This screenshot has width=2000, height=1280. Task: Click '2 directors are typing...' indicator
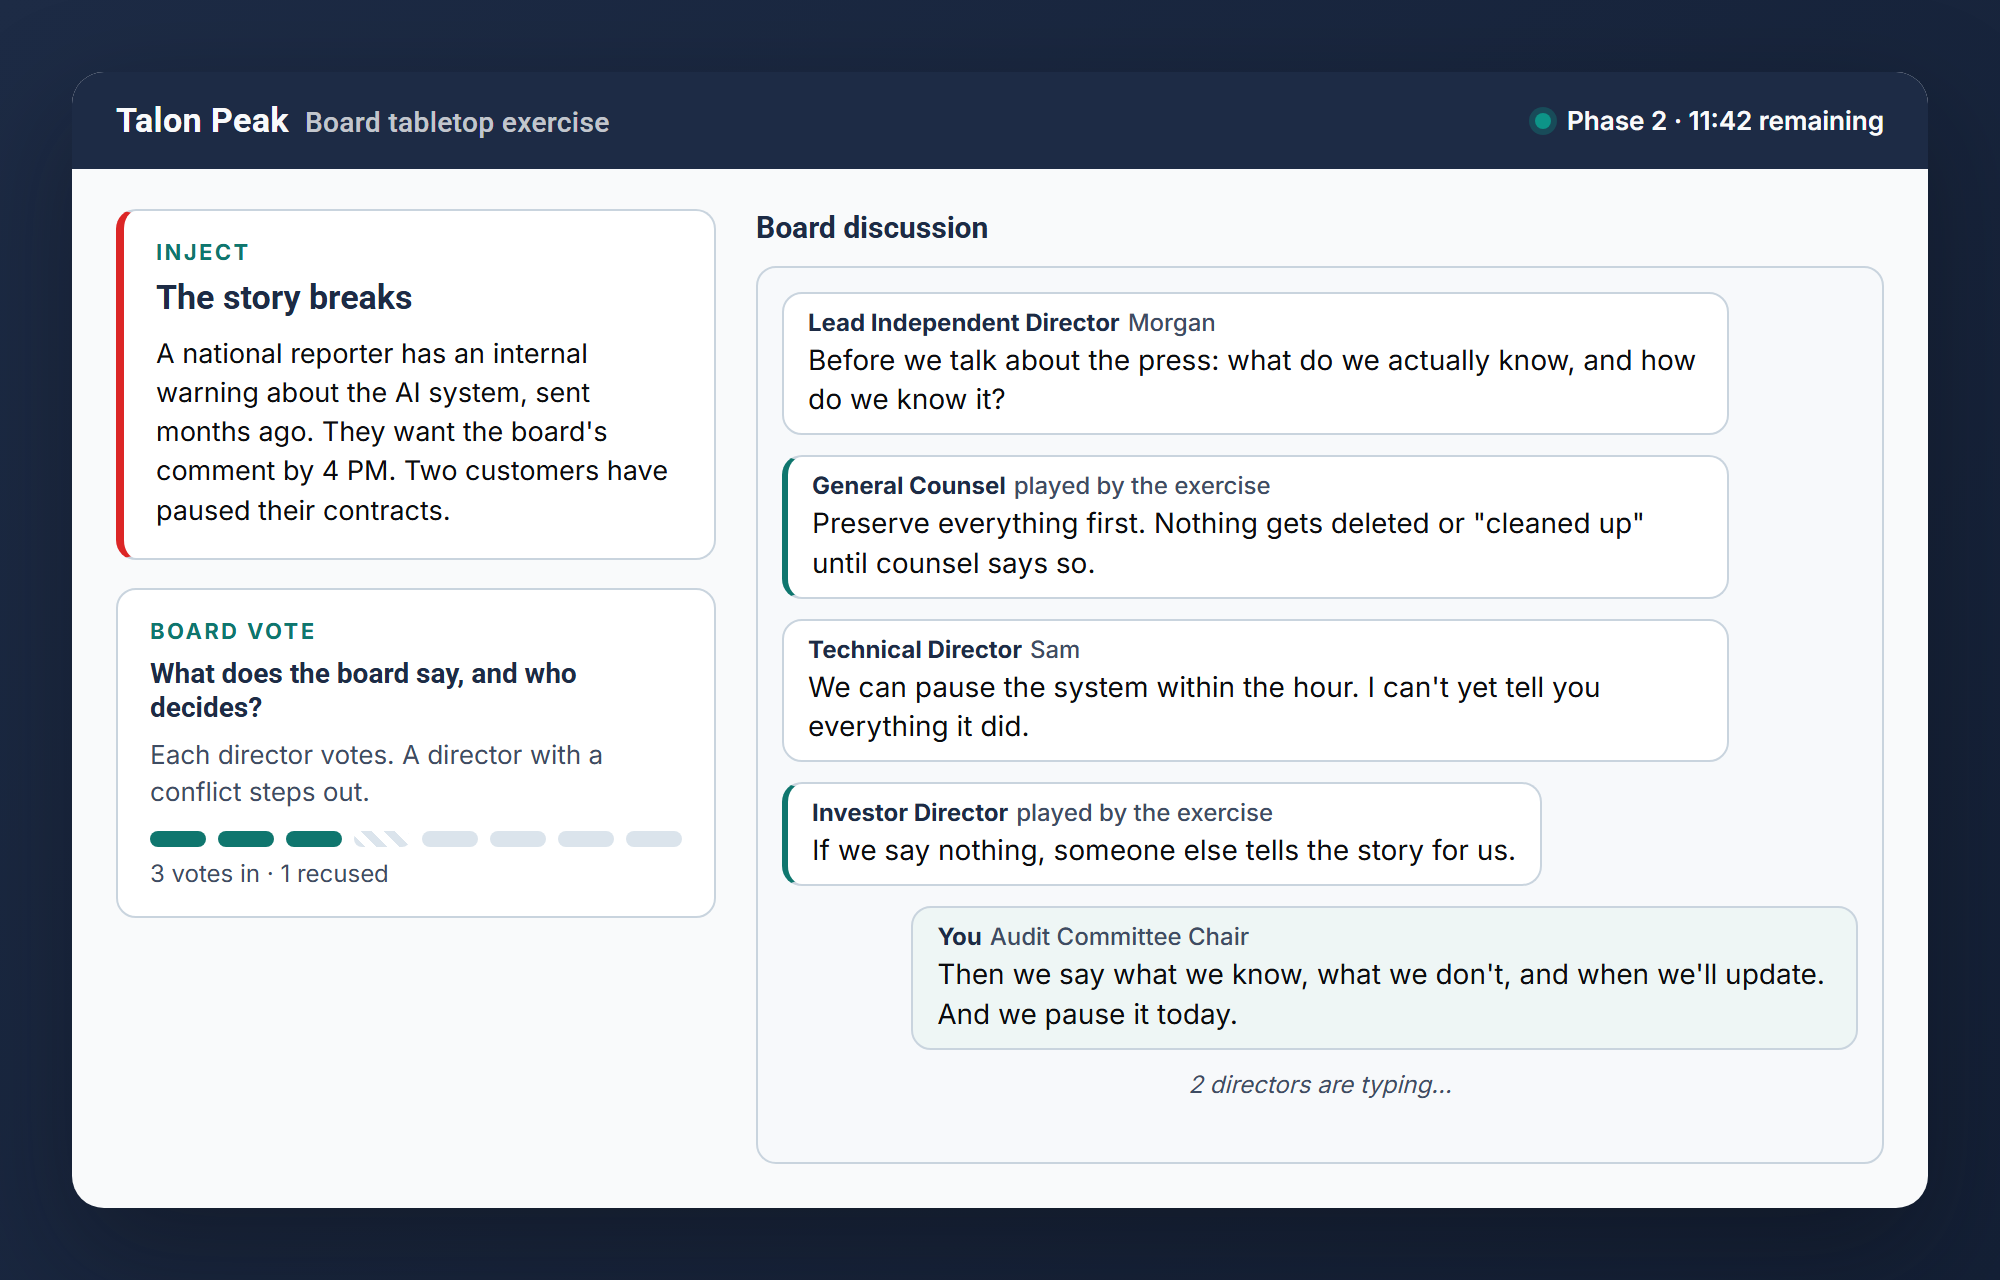(x=1320, y=1085)
